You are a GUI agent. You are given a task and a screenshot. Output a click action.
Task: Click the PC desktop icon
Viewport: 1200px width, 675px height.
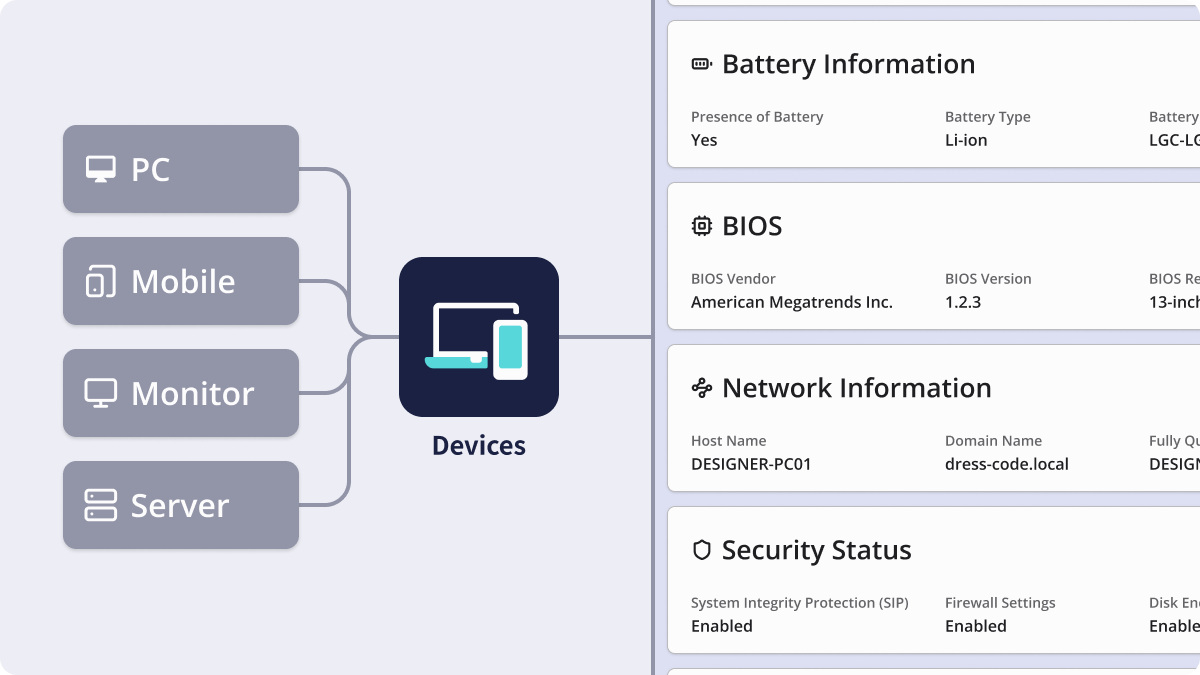[100, 169]
